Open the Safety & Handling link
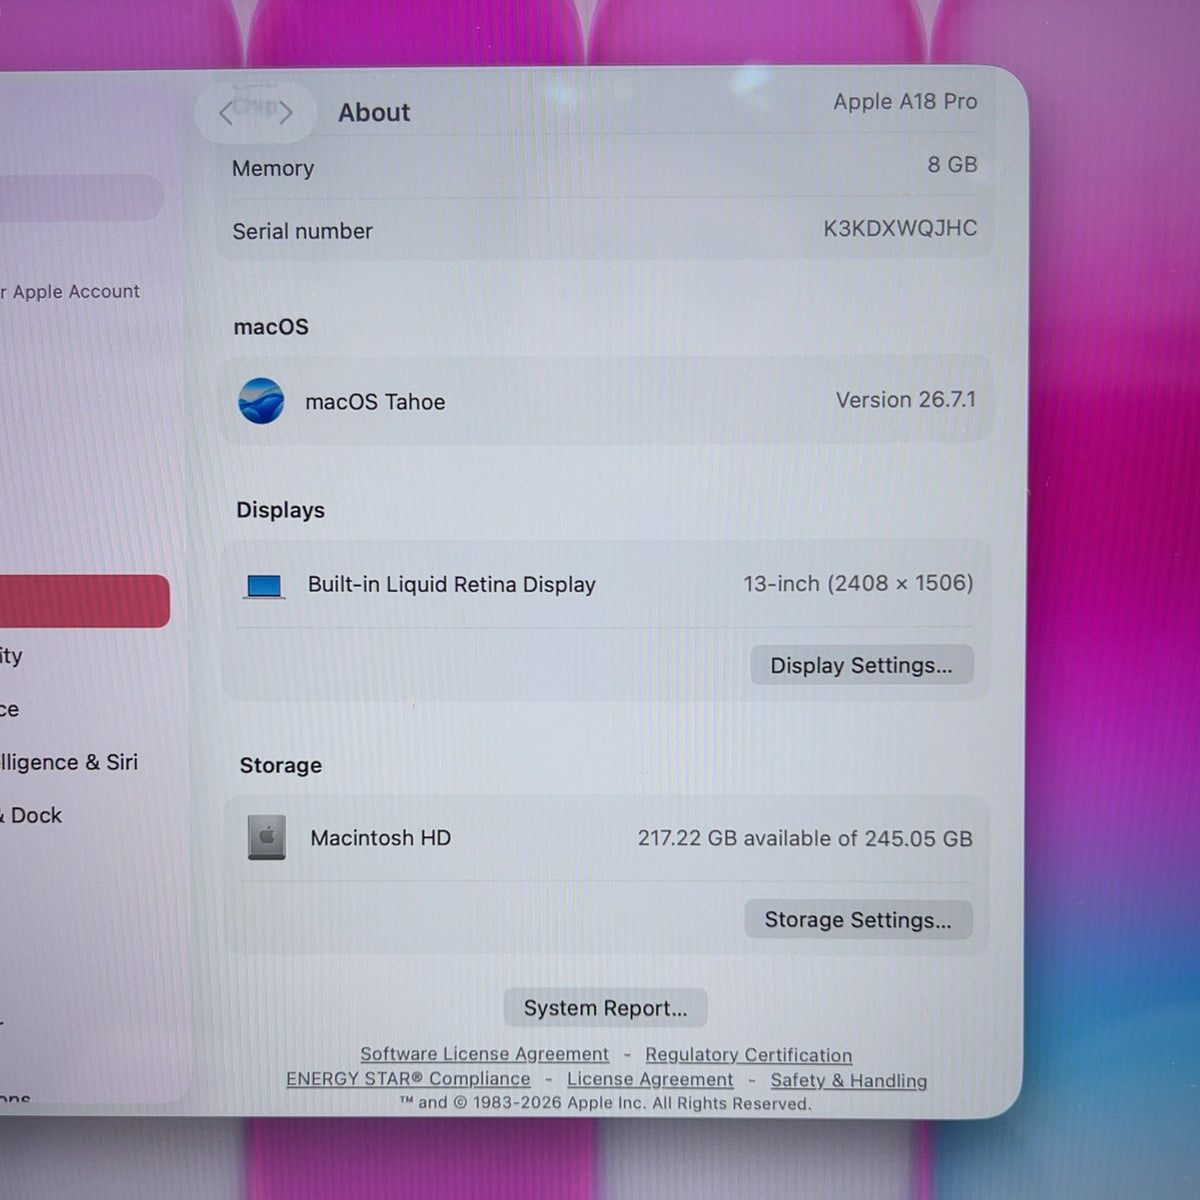The width and height of the screenshot is (1200, 1200). [849, 1081]
